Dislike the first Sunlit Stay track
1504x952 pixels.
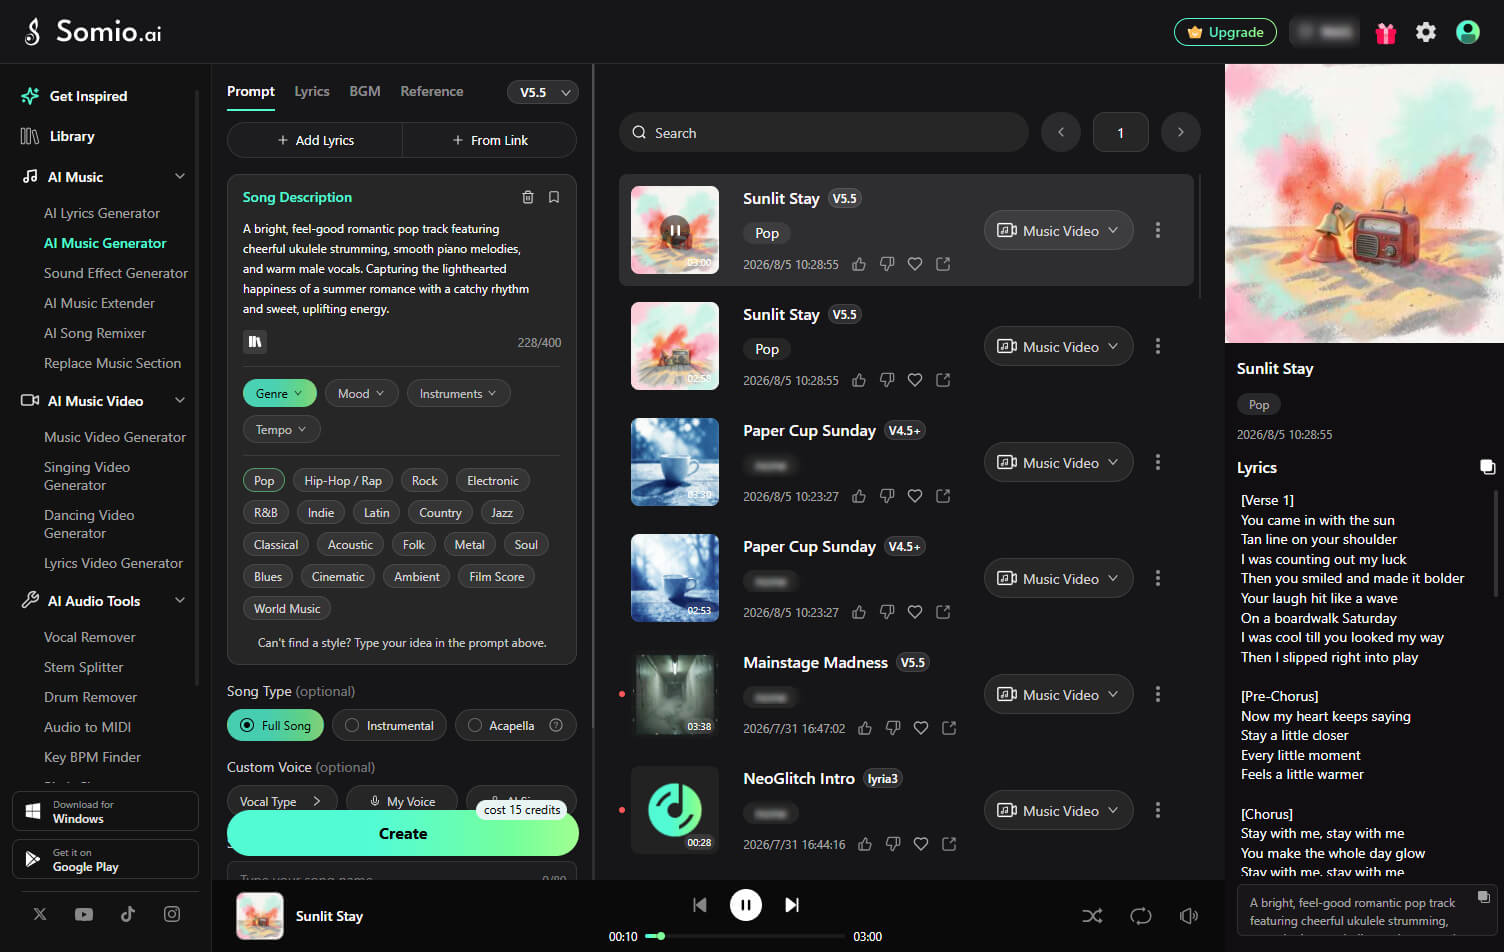point(887,264)
